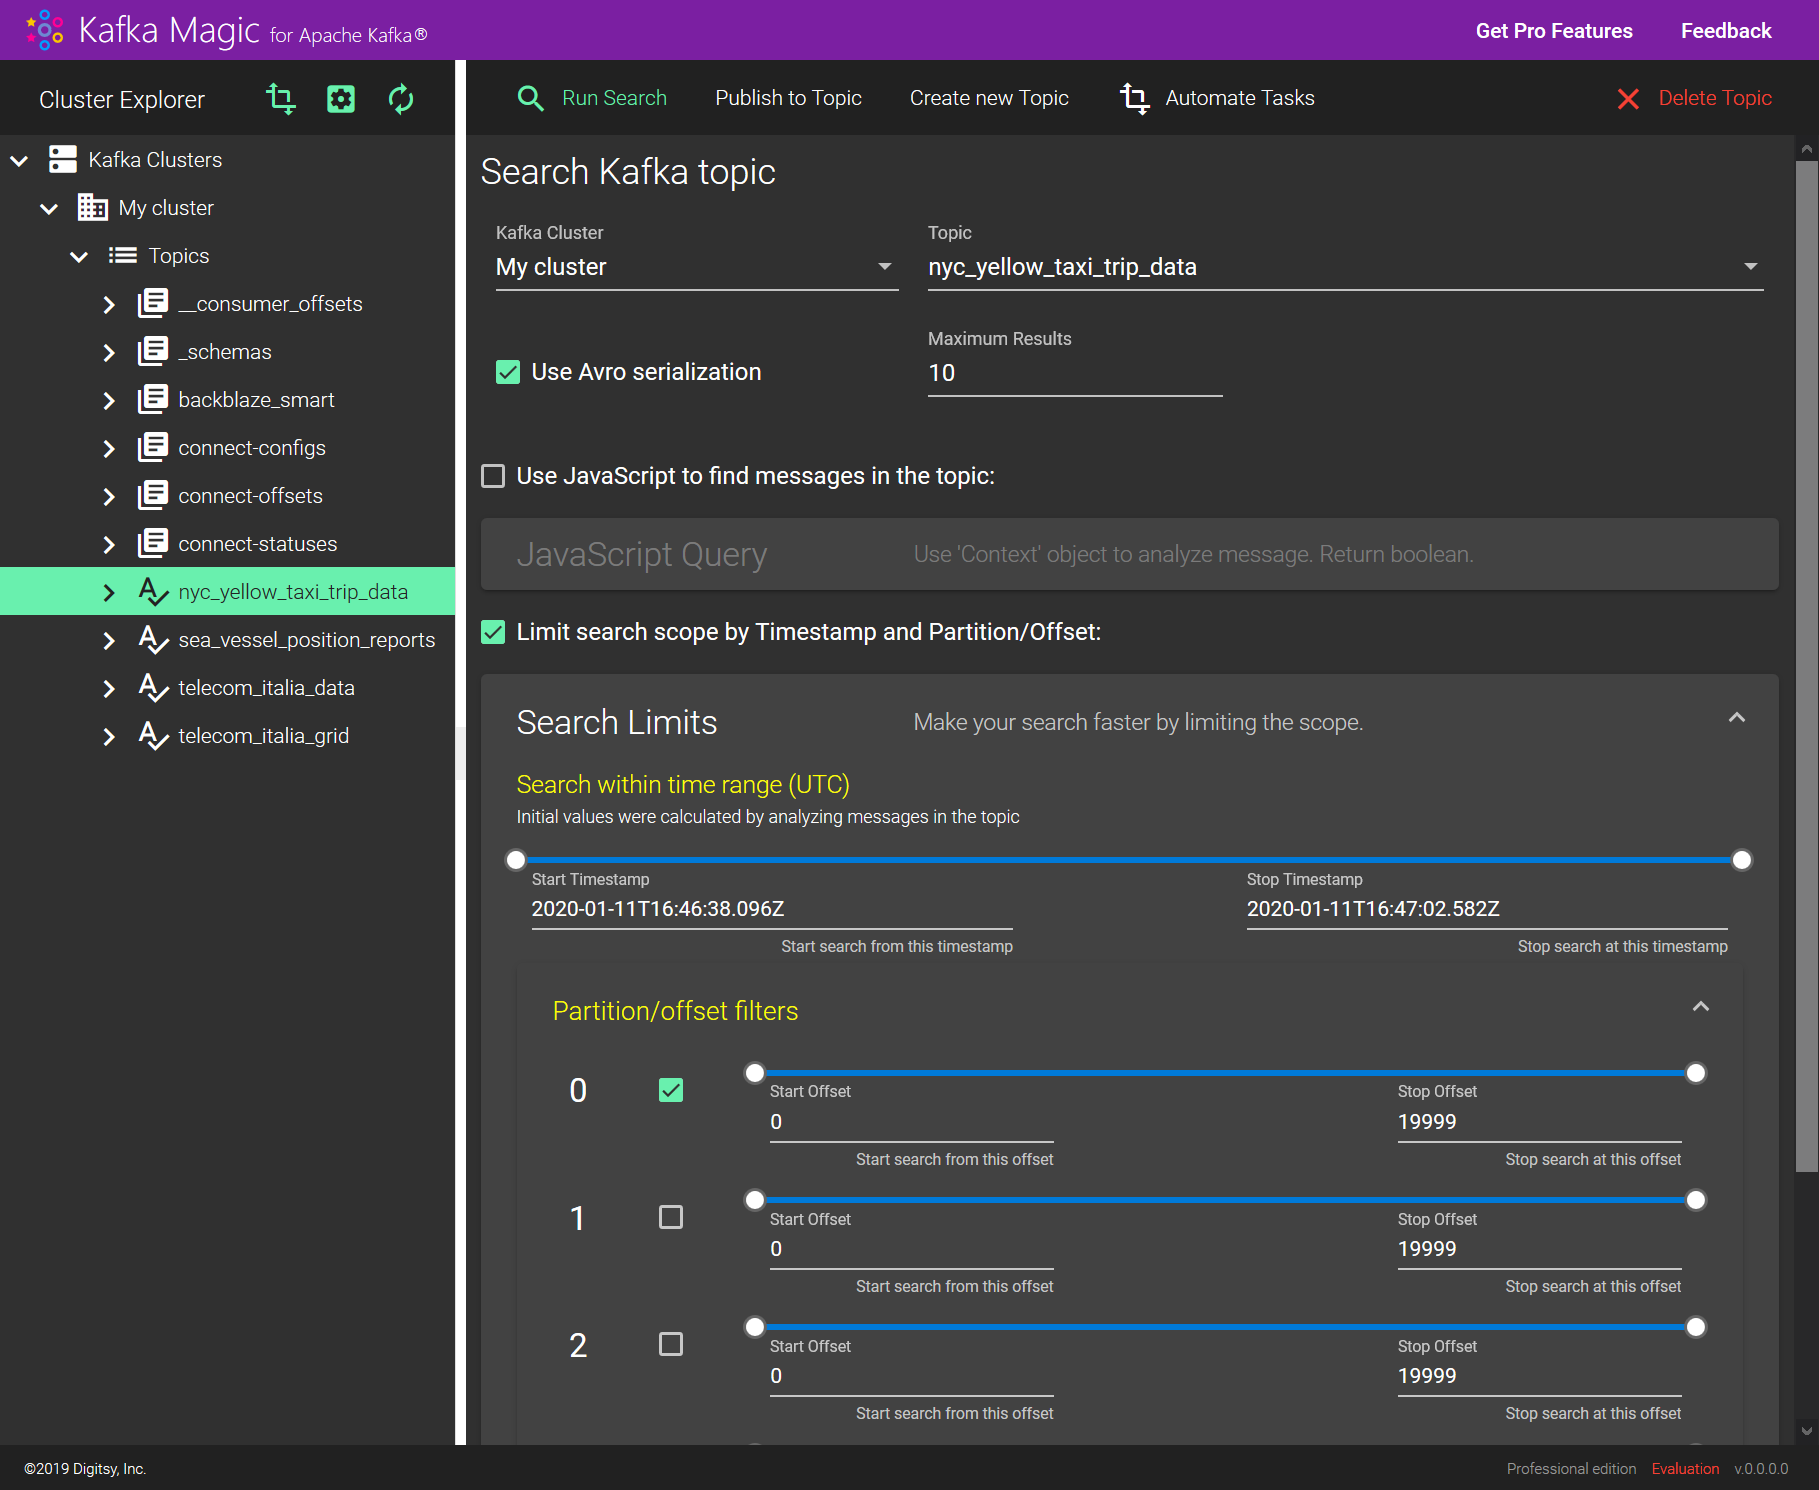Click the Kafka Magic logo icon
This screenshot has width=1819, height=1490.
click(x=45, y=30)
